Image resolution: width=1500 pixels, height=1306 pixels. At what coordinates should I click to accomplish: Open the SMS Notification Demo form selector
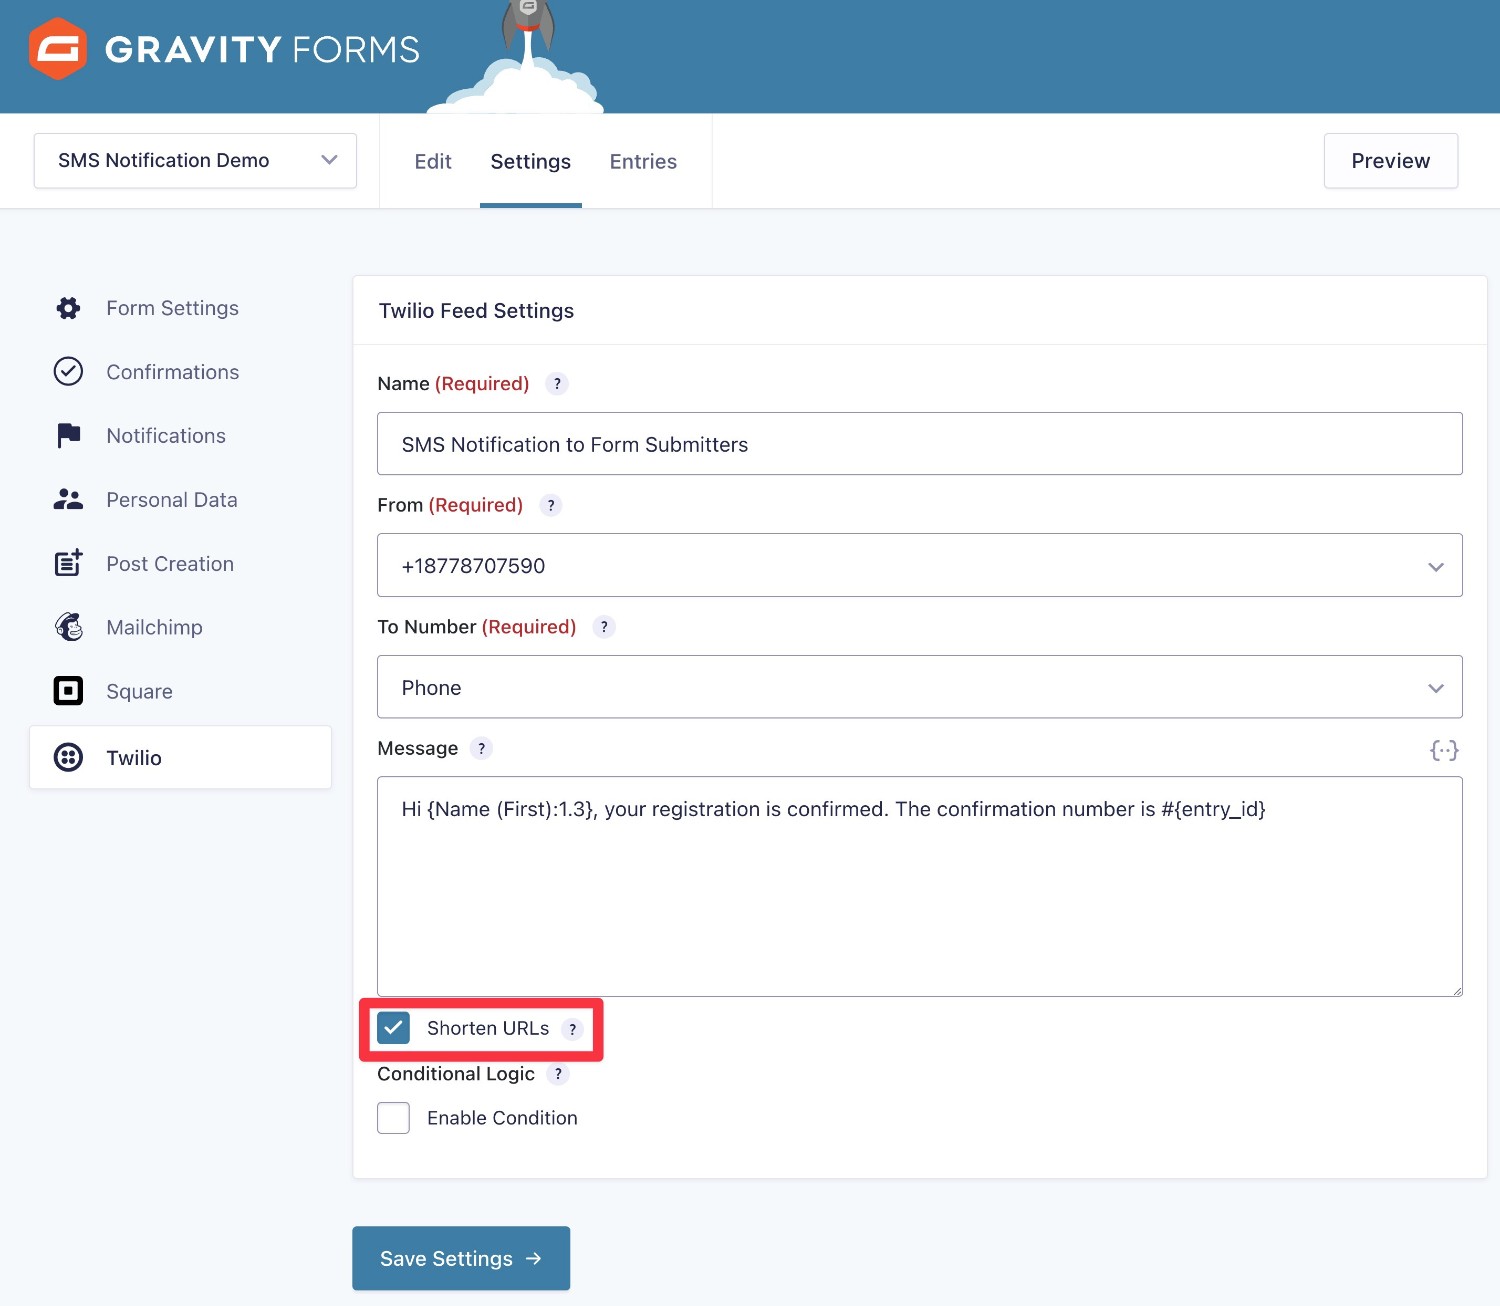(x=194, y=160)
